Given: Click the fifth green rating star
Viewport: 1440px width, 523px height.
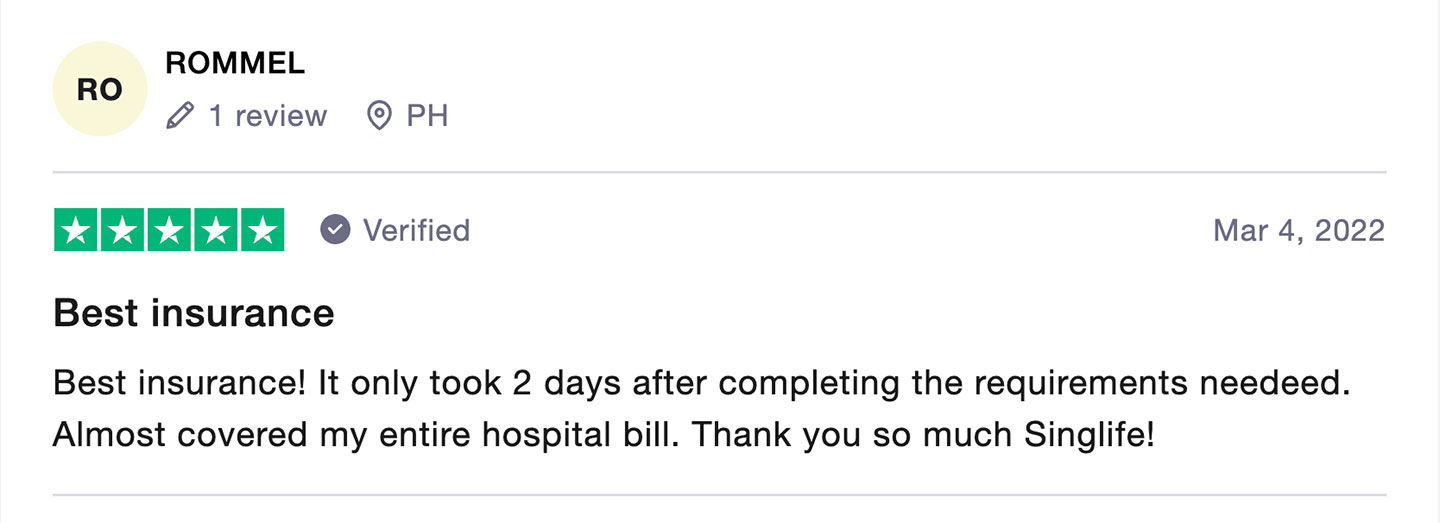Looking at the screenshot, I should 262,230.
